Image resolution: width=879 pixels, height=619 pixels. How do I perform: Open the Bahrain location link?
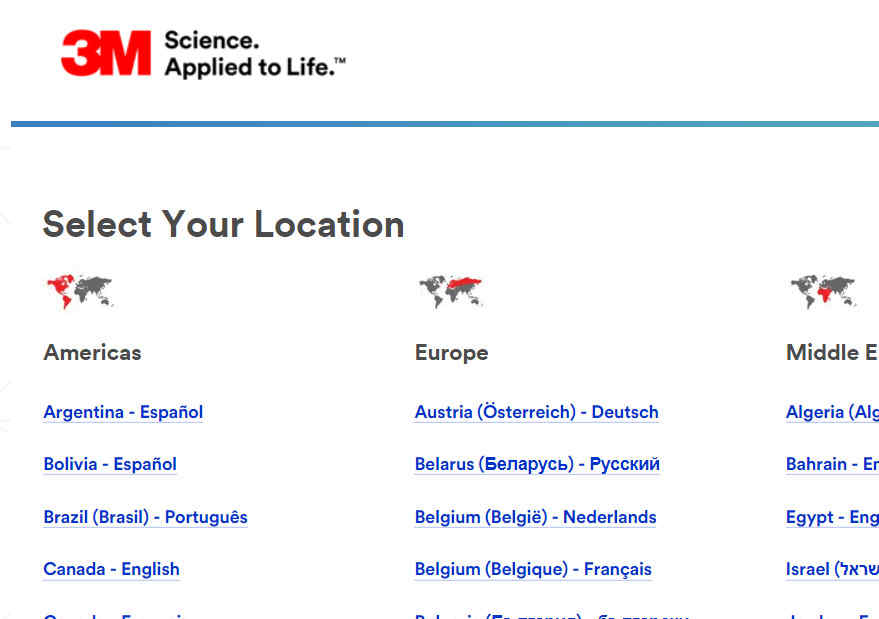(832, 464)
